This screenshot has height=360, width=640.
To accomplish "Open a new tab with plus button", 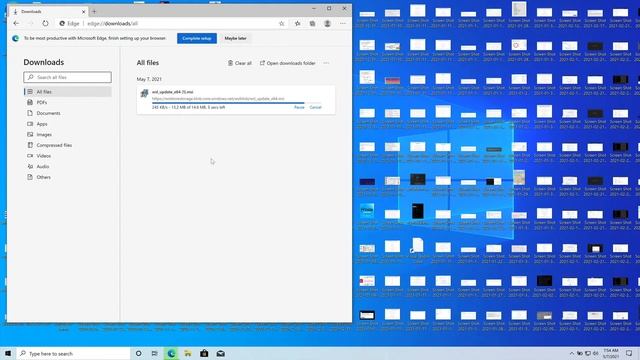I will tap(94, 11).
